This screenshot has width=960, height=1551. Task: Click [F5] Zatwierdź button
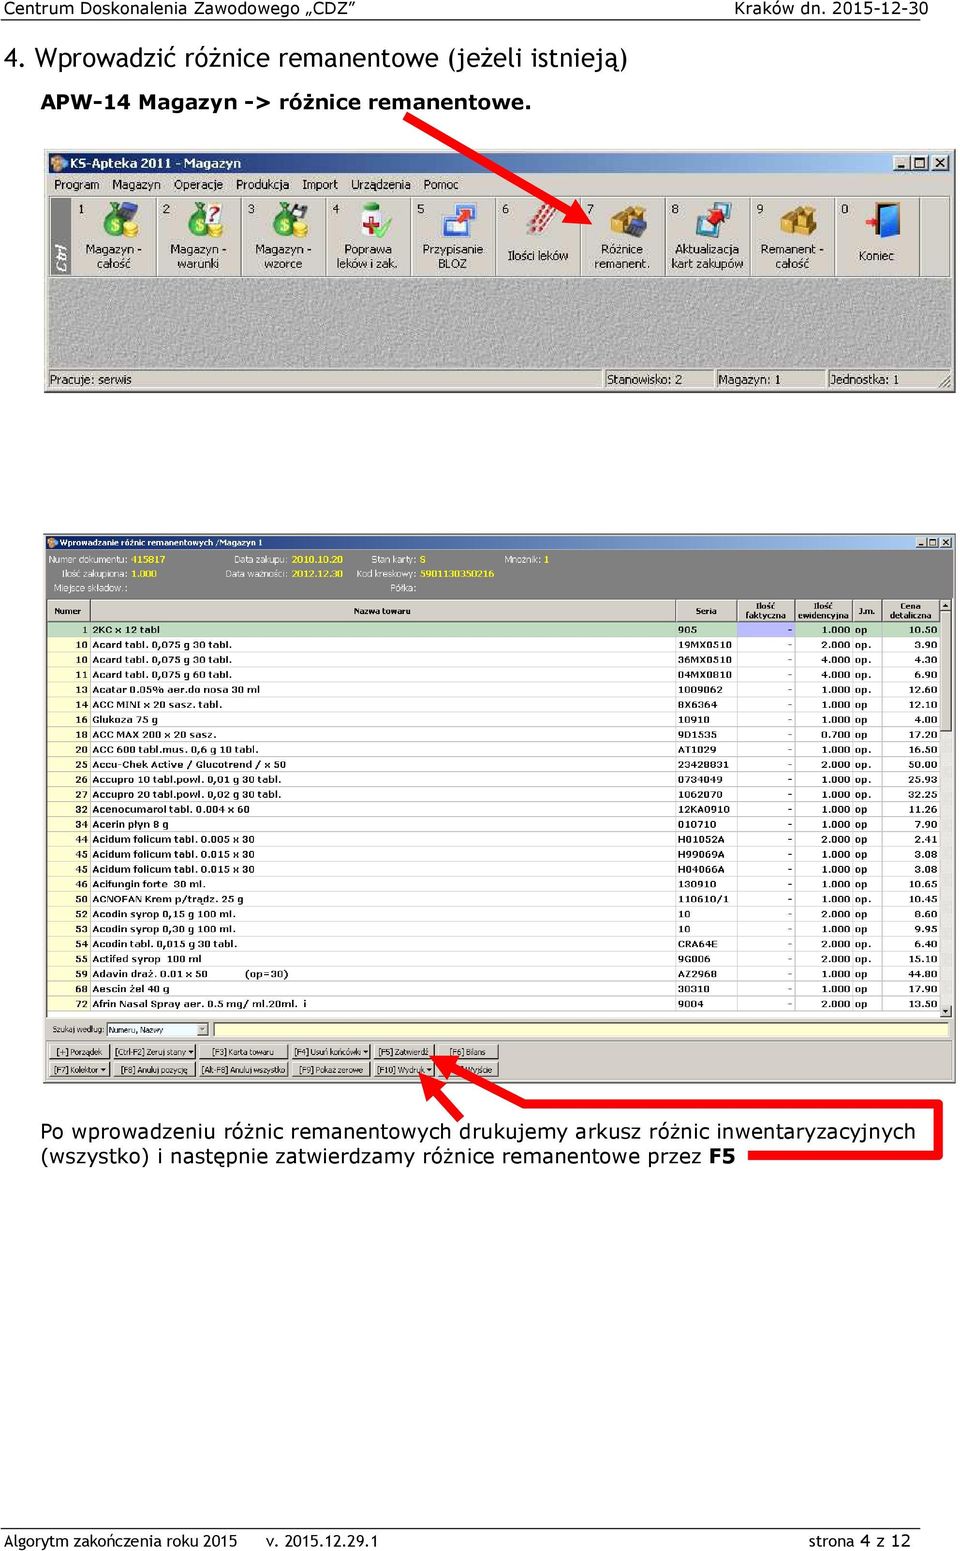[404, 1052]
